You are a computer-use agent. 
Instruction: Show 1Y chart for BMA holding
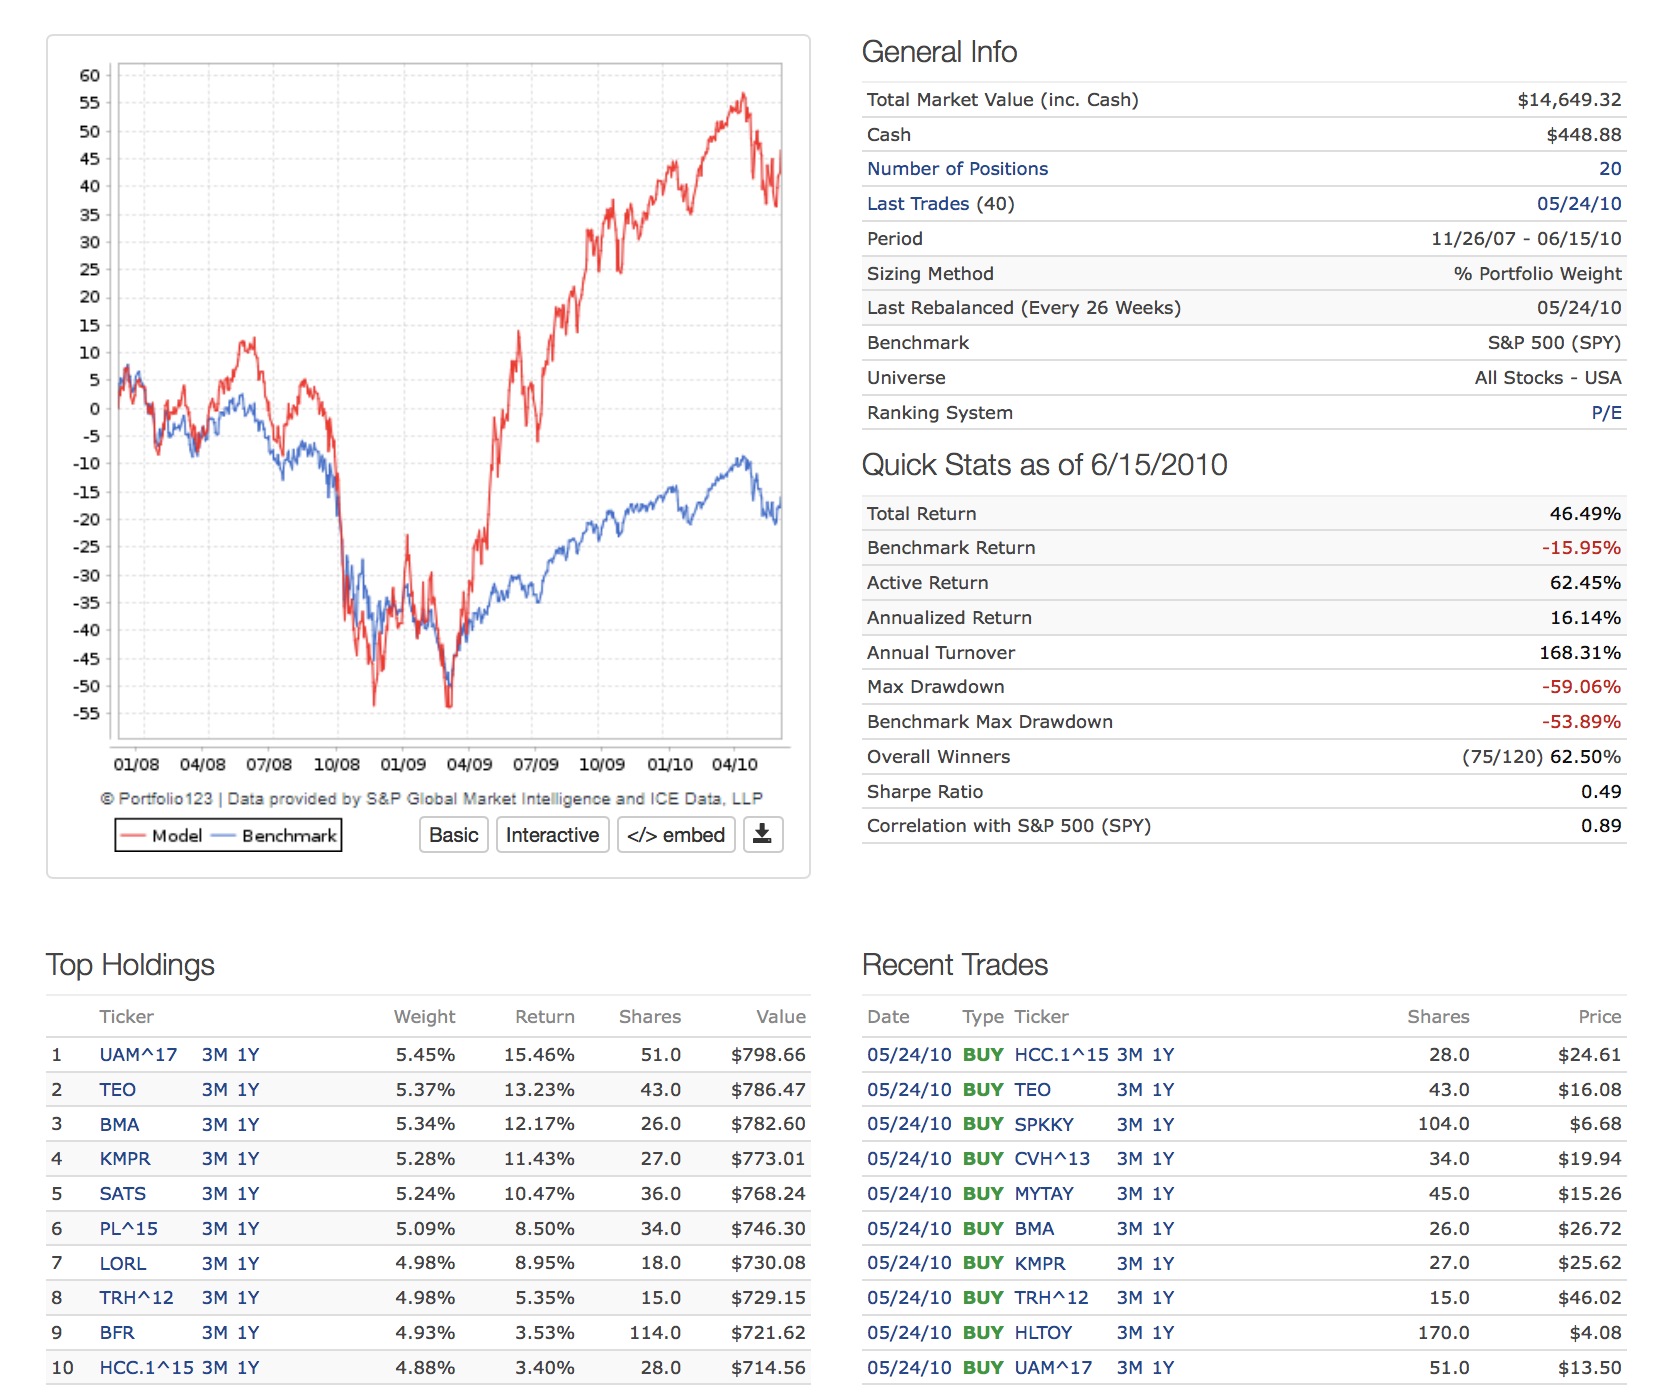pos(248,1125)
